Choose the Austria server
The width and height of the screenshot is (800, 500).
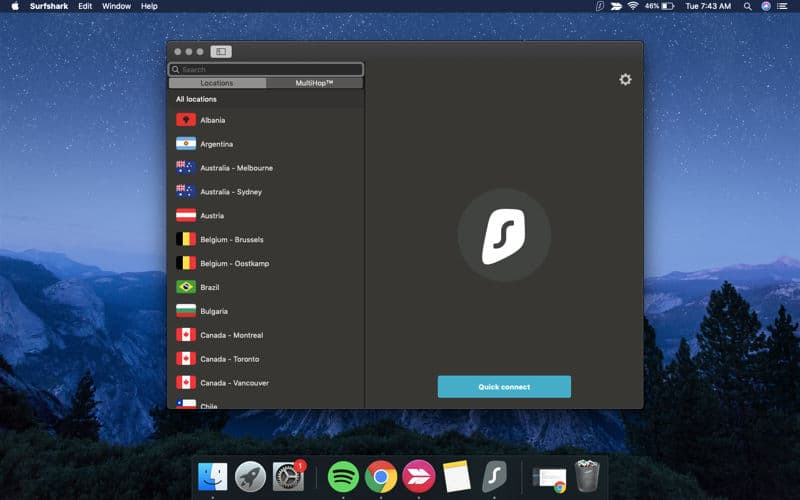click(x=266, y=216)
